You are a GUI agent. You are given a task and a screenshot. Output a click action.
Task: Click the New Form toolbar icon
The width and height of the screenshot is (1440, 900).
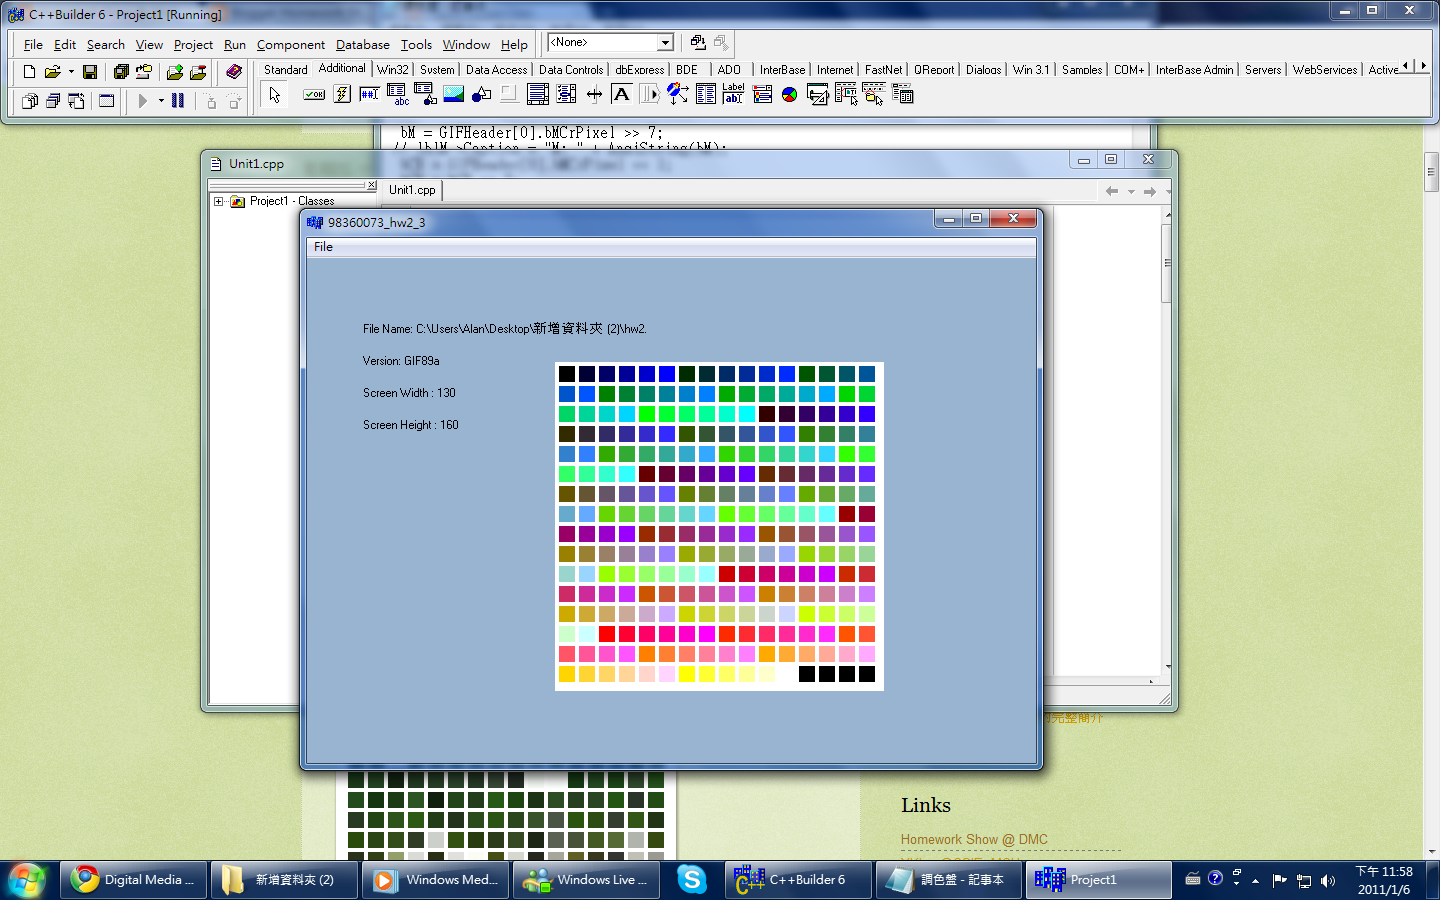pos(106,101)
